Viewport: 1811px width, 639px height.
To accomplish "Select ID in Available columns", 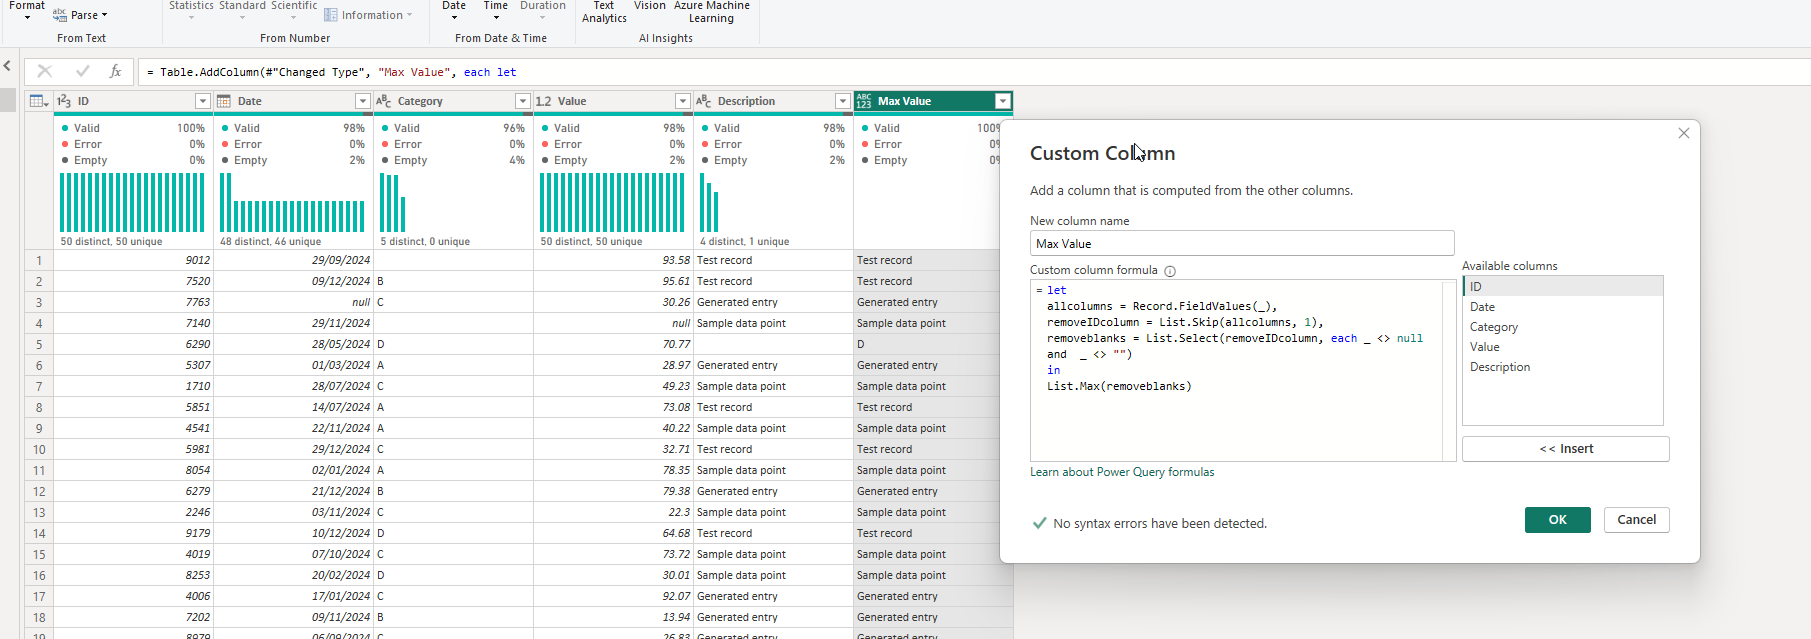I will tap(1562, 287).
